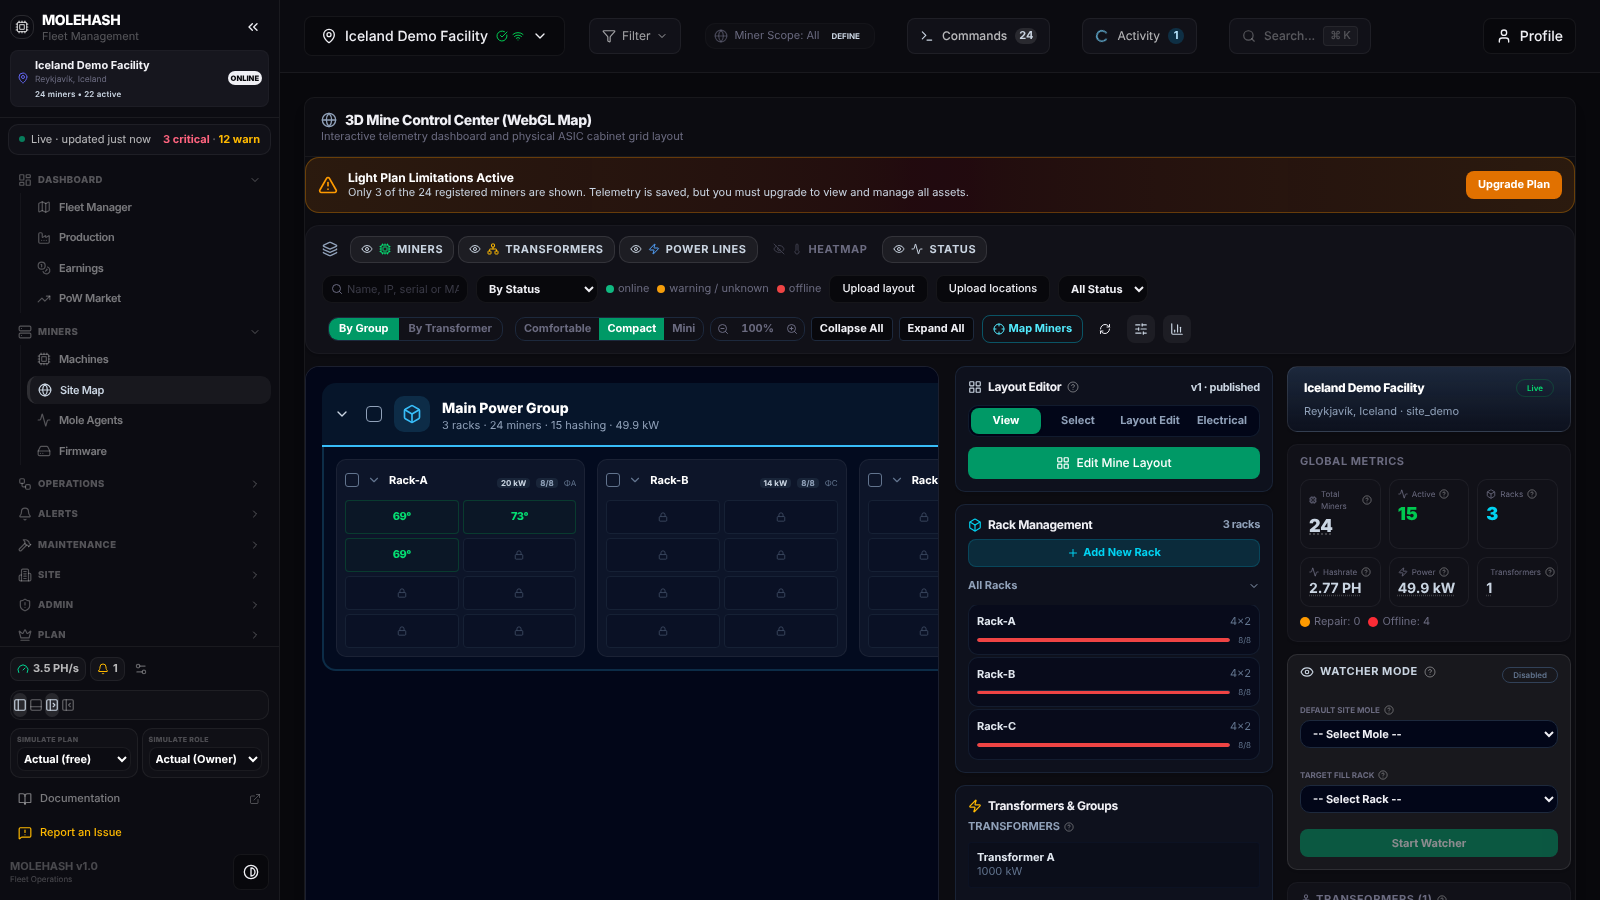
Task: Enable the HEATMAP layer
Action: point(820,249)
